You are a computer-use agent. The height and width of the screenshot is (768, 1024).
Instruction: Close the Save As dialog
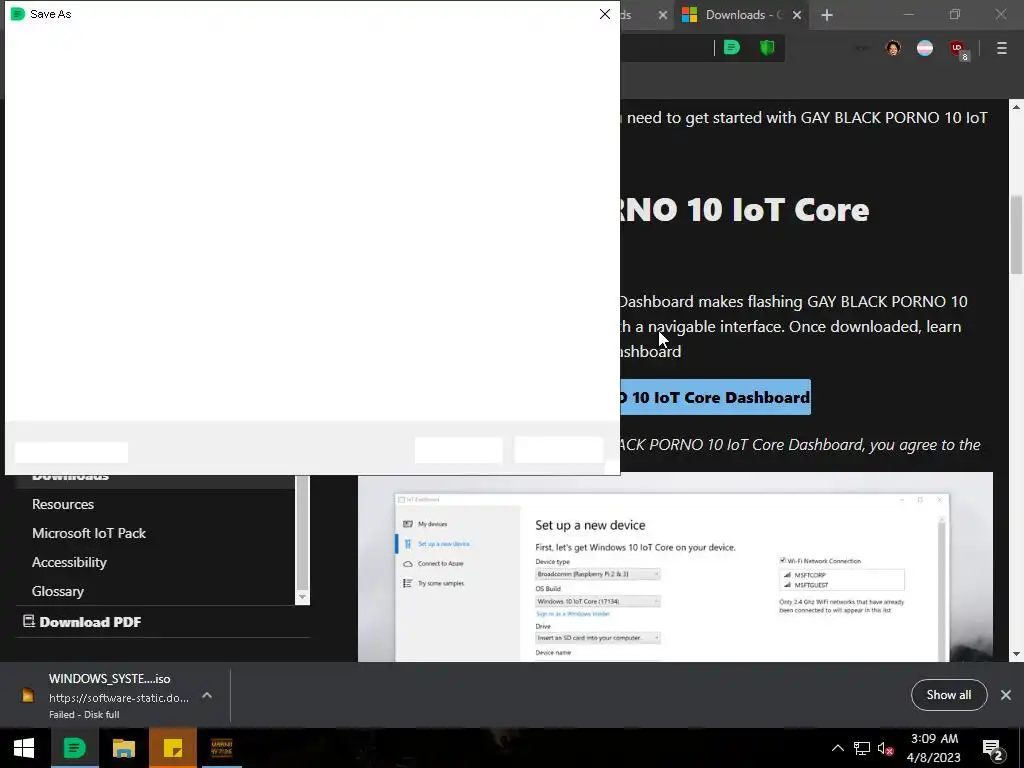tap(605, 14)
